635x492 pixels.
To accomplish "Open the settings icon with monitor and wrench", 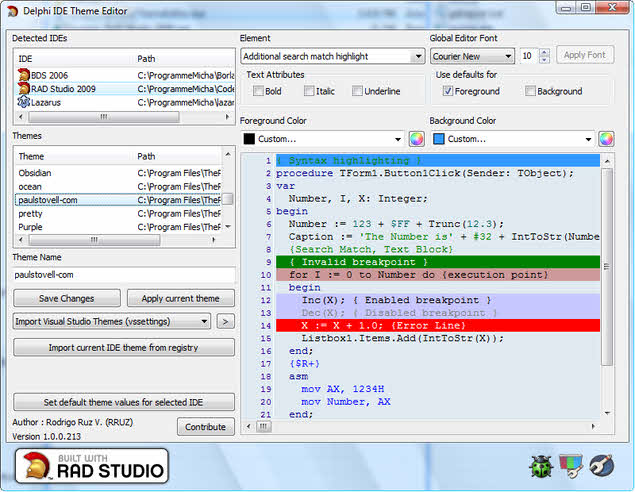I will coord(571,466).
